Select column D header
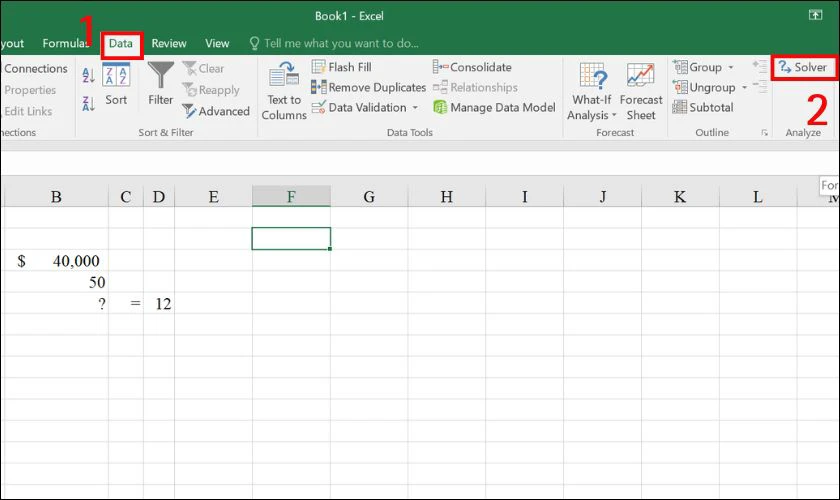The height and width of the screenshot is (500, 840). (159, 197)
